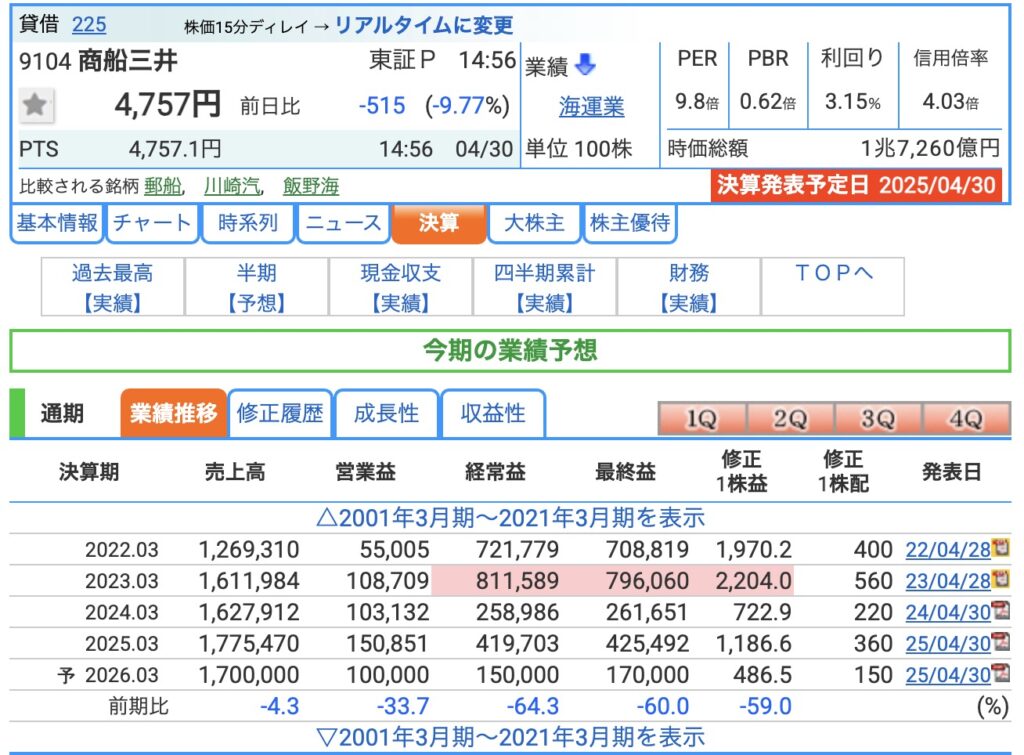Select the 業績推移 tab

[174, 413]
